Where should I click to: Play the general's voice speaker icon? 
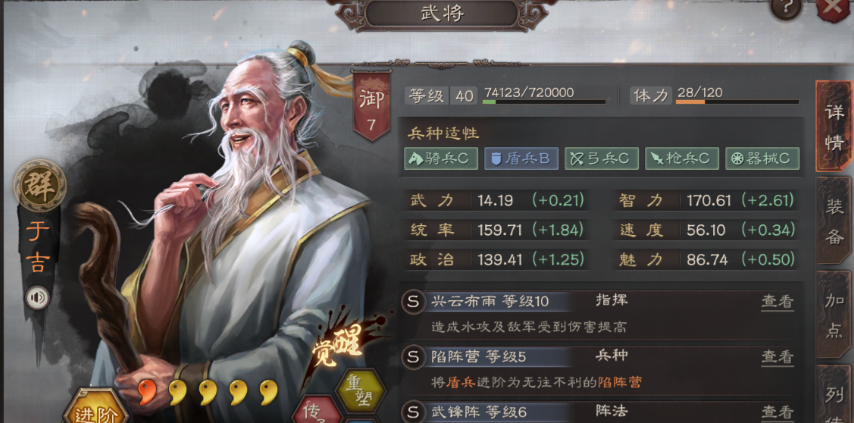click(38, 298)
